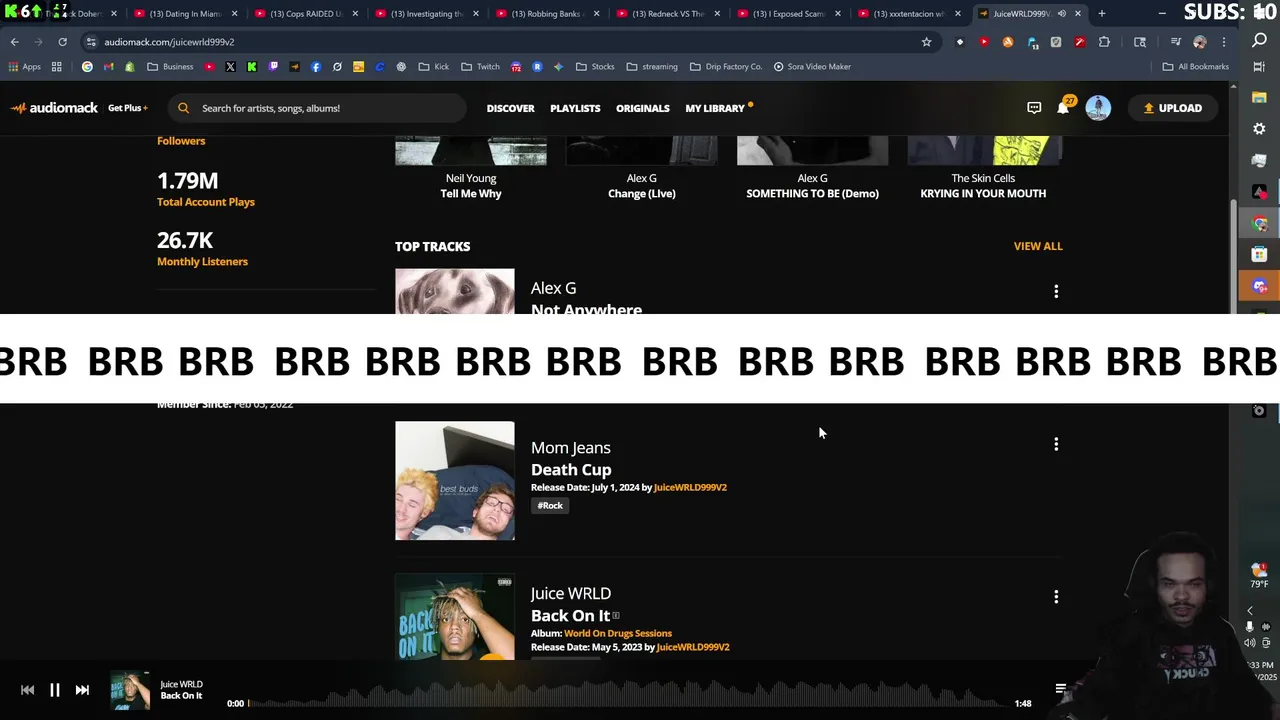The height and width of the screenshot is (720, 1280).
Task: Pause the currently playing song
Action: click(x=55, y=690)
